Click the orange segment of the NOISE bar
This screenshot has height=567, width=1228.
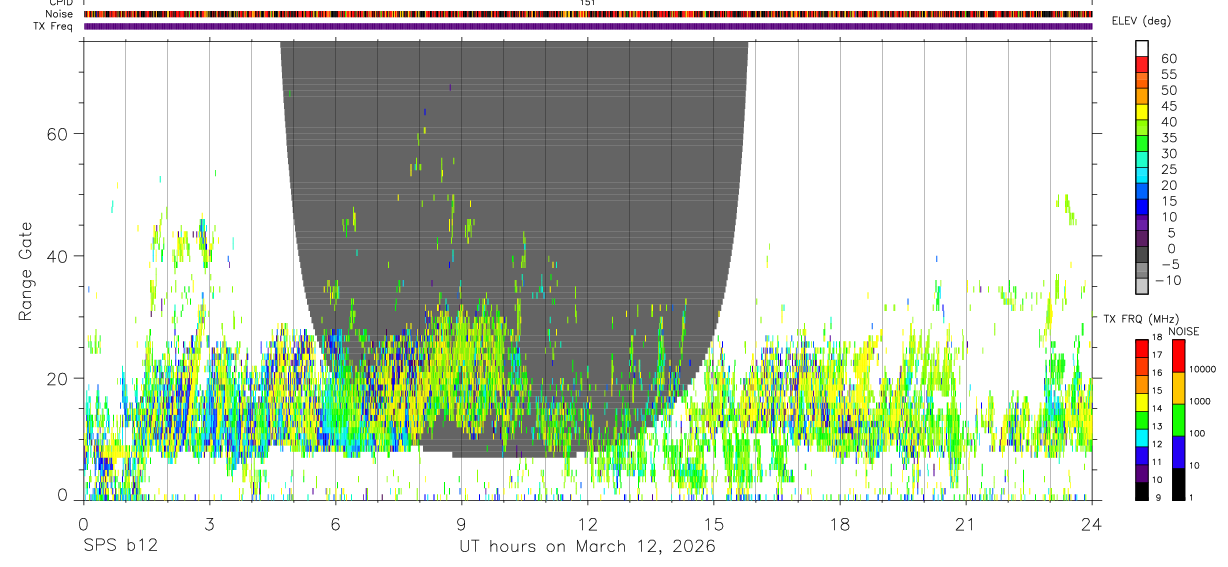(x=1179, y=388)
